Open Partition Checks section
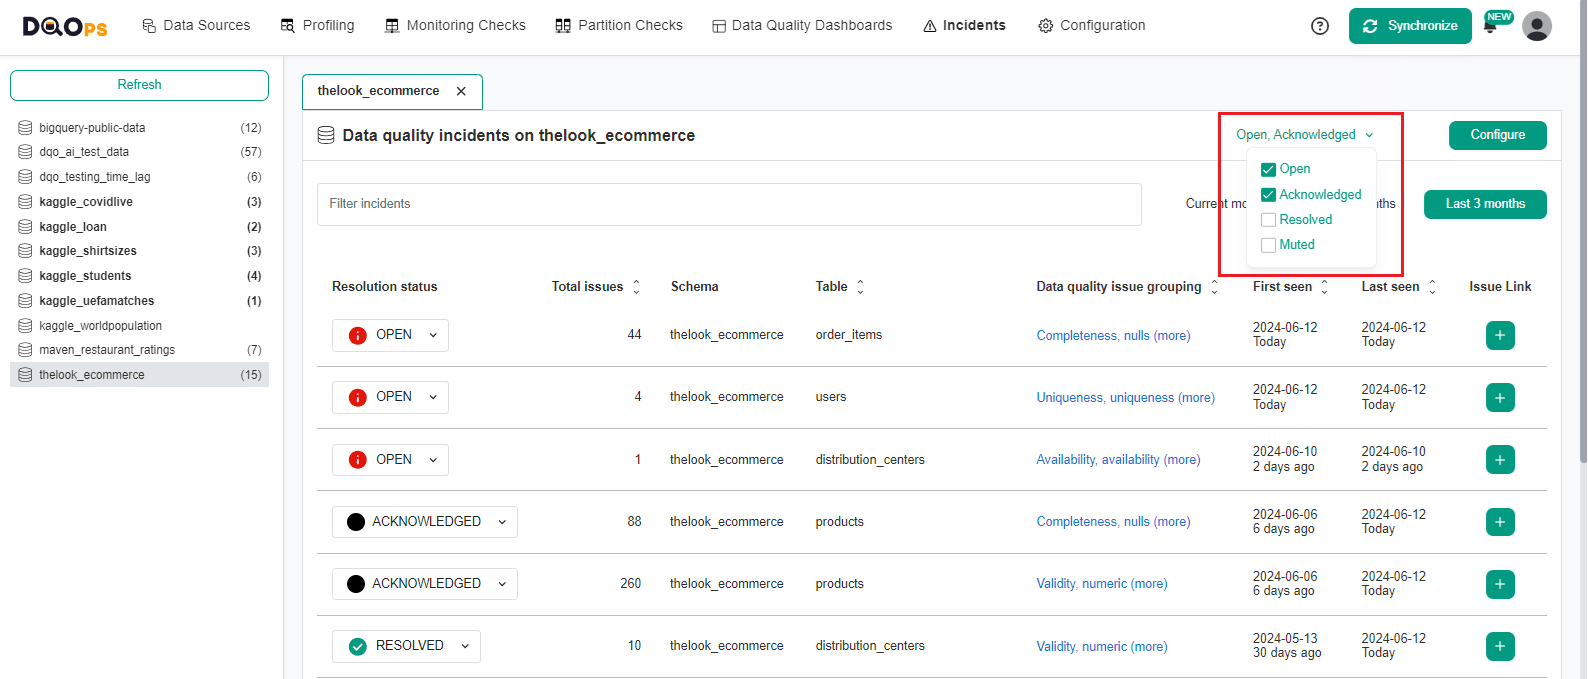Screen dimensions: 1588x679 point(619,26)
